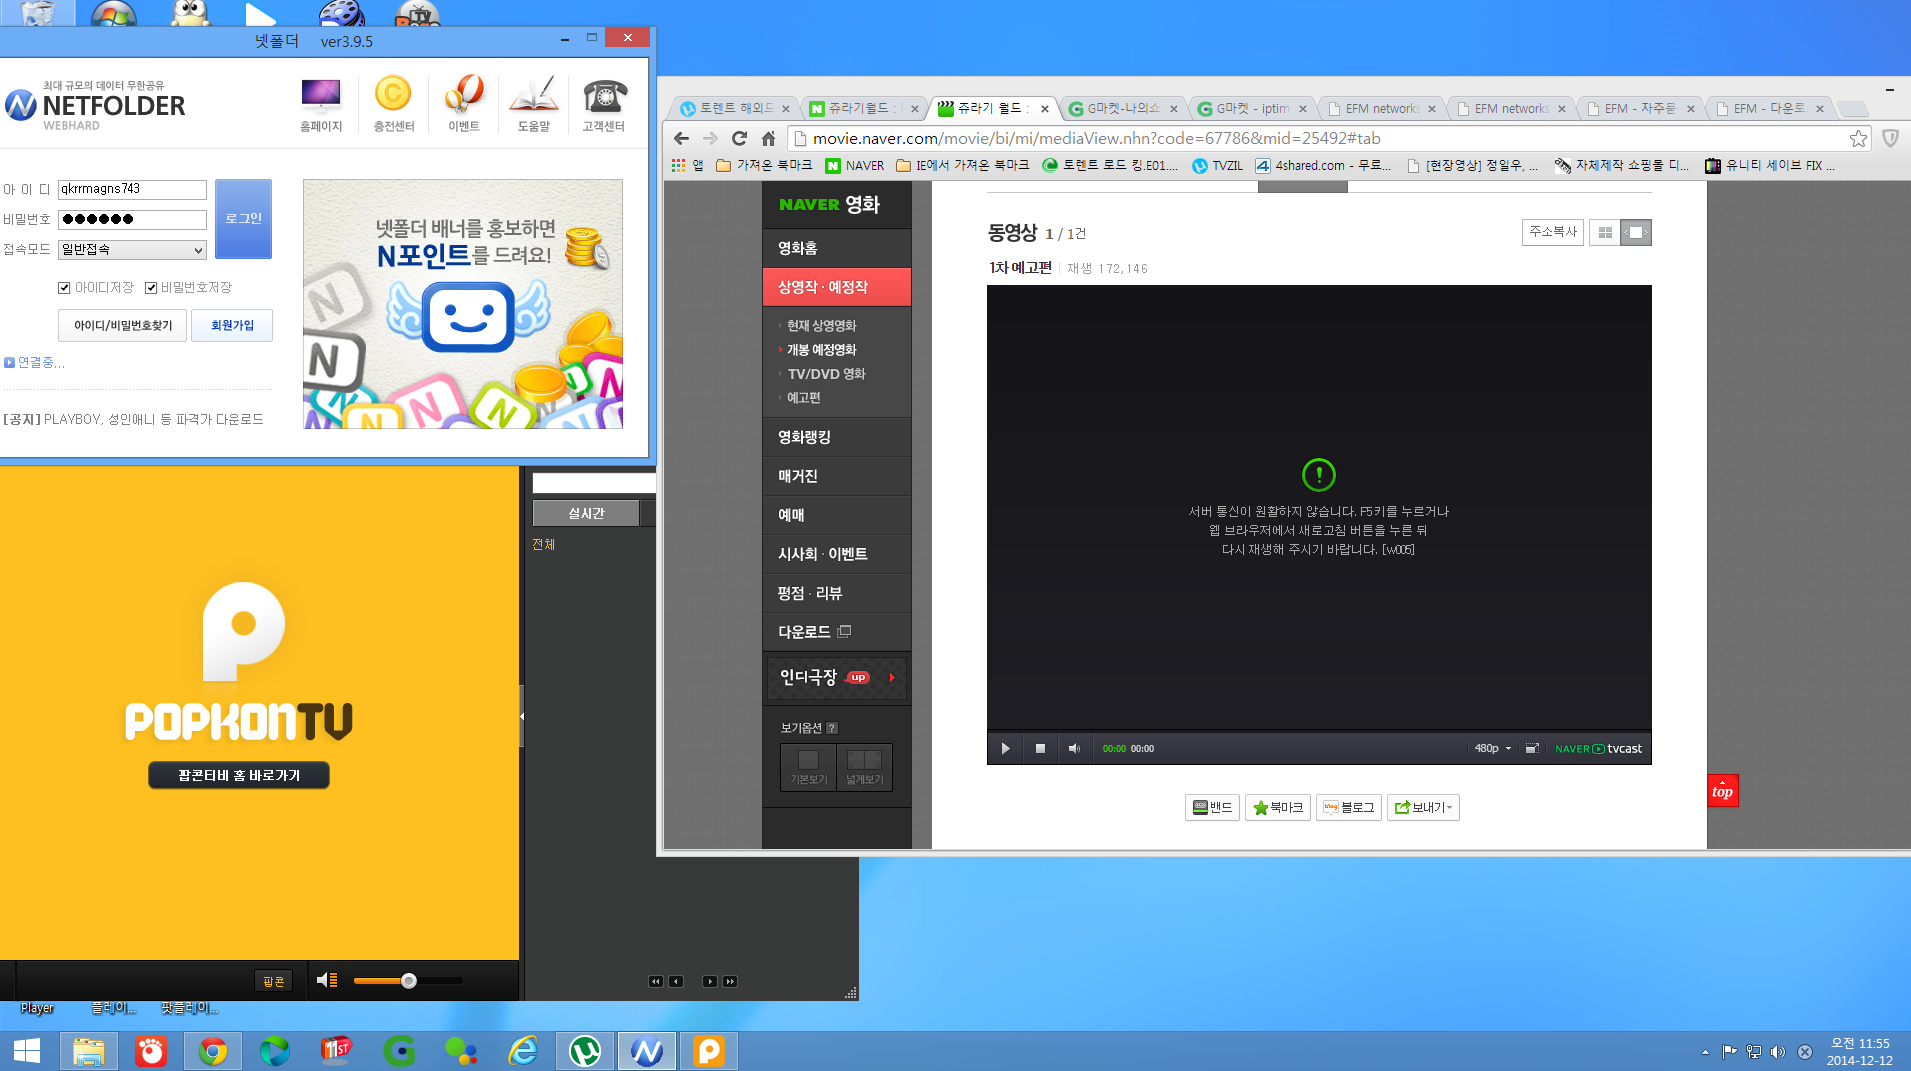
Task: Open the 매거진 sidebar menu item
Action: coord(836,476)
